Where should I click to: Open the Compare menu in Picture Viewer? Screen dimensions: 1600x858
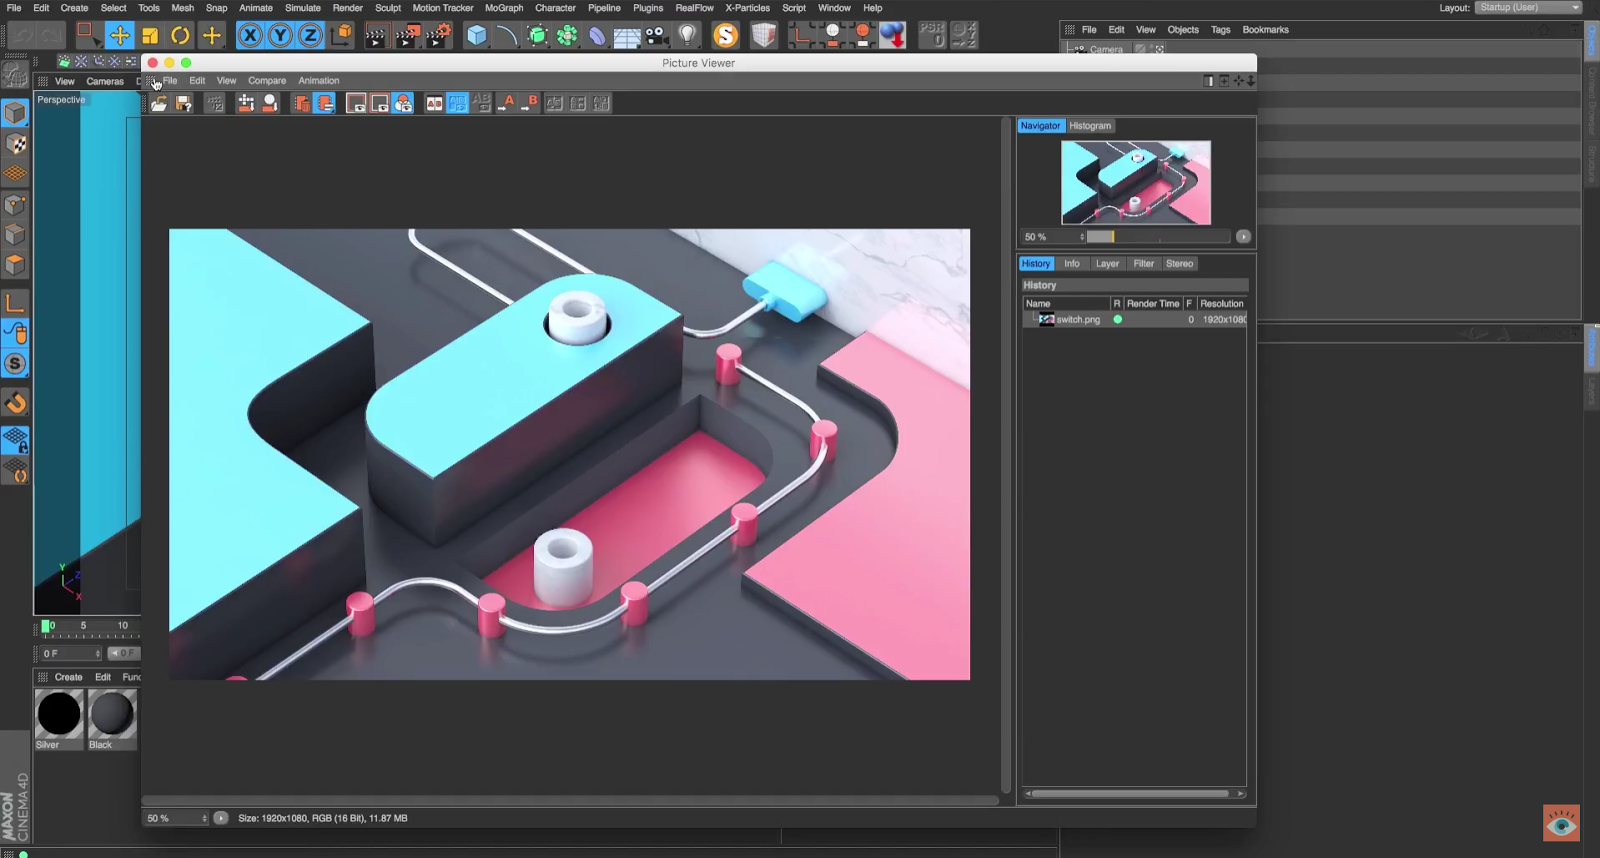pos(267,81)
